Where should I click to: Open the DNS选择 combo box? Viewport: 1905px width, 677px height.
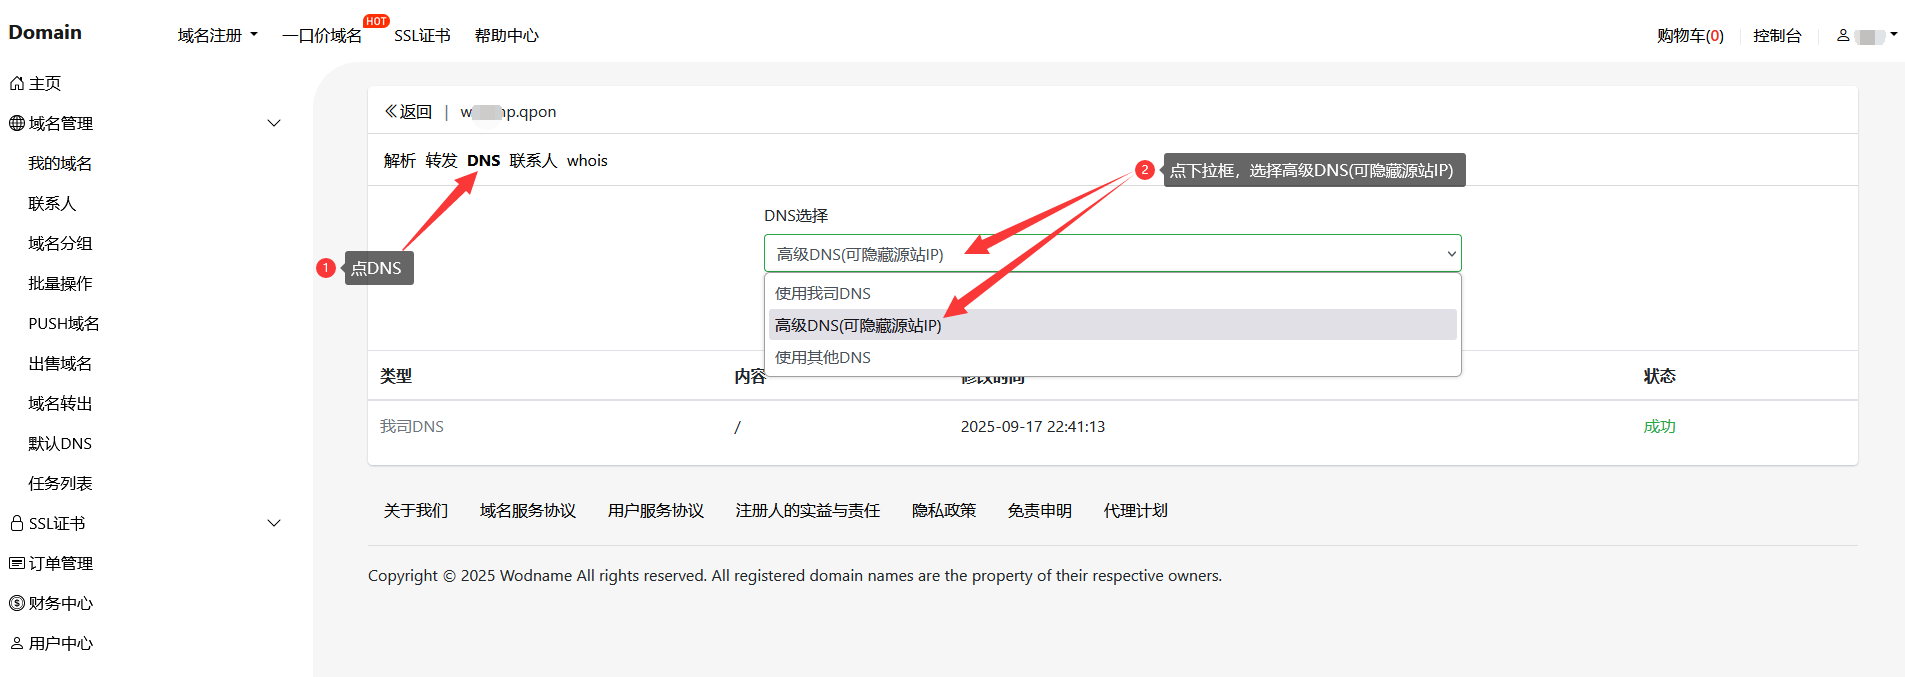(1112, 254)
